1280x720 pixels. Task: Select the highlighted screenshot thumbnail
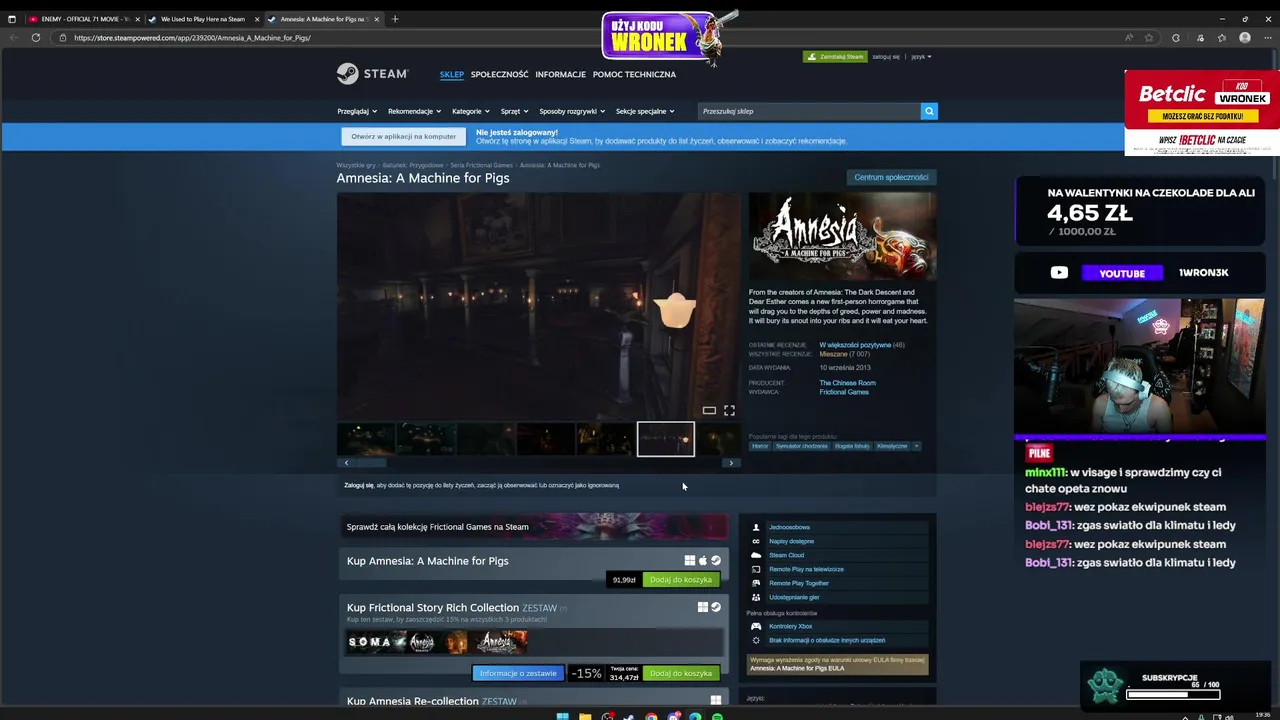[x=666, y=439]
